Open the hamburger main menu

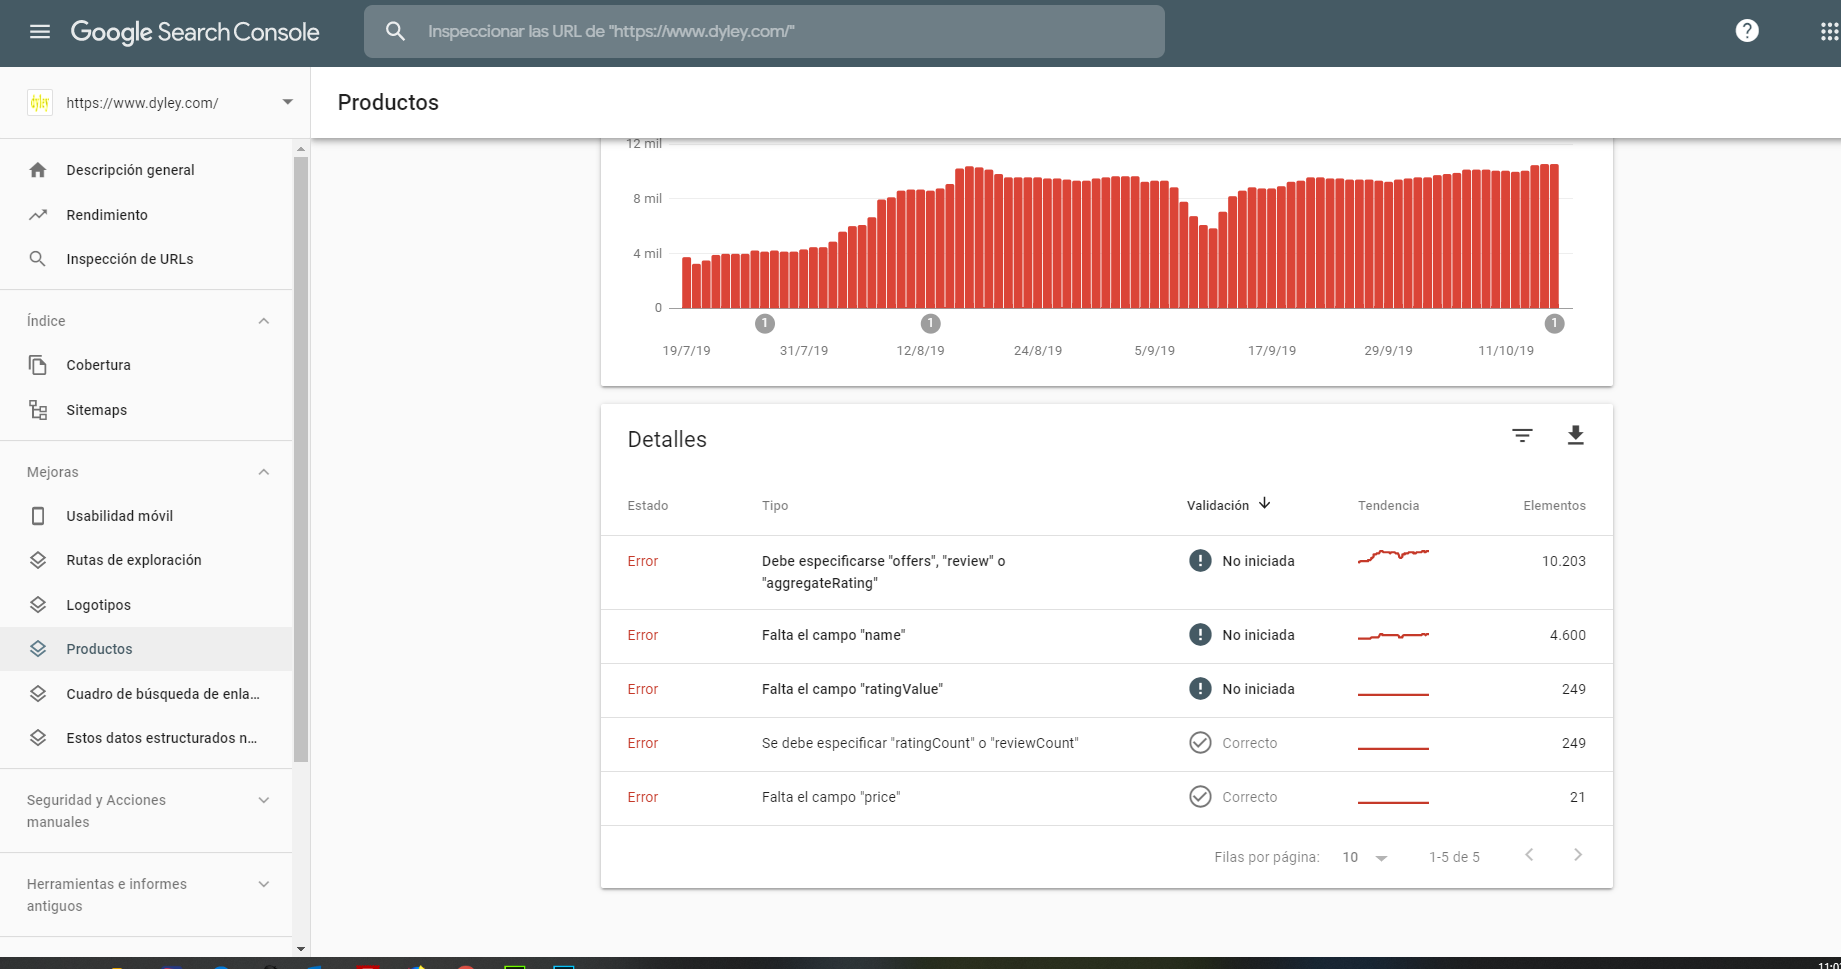click(40, 32)
